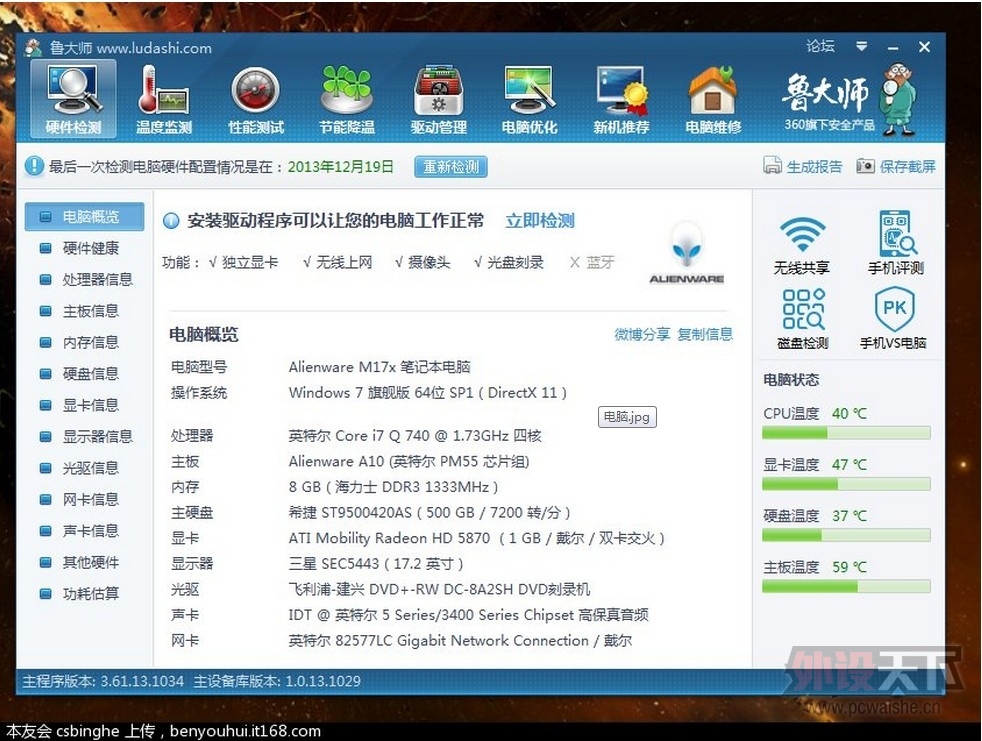This screenshot has height=741, width=982.
Task: Click the 无线共享 WiFi sharing icon
Action: point(802,236)
